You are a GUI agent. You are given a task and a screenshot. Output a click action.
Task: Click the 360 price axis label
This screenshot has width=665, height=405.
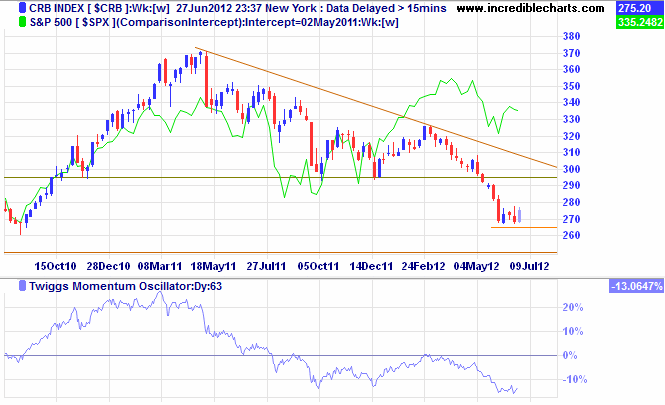pos(571,70)
